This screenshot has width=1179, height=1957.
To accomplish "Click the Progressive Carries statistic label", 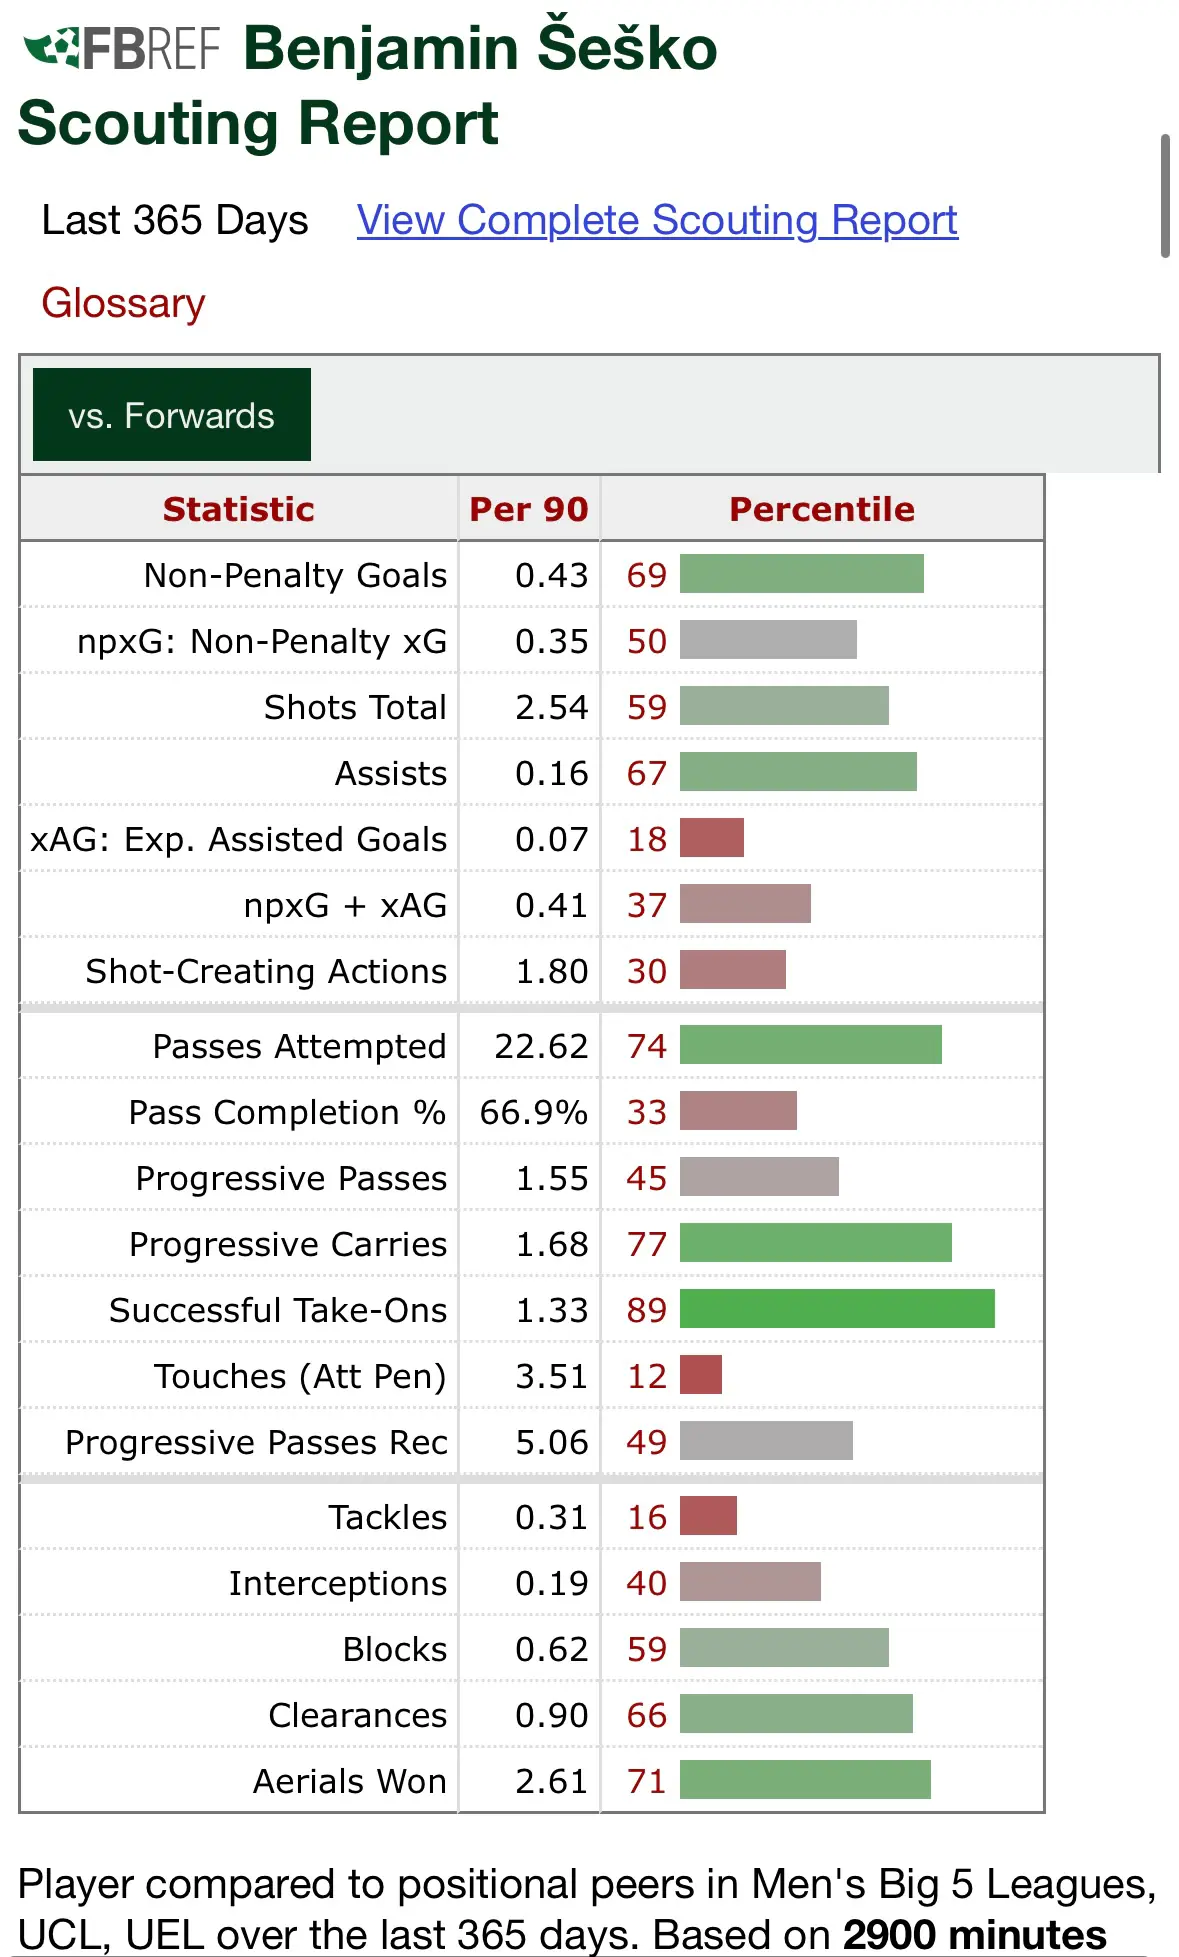I will [x=288, y=1244].
